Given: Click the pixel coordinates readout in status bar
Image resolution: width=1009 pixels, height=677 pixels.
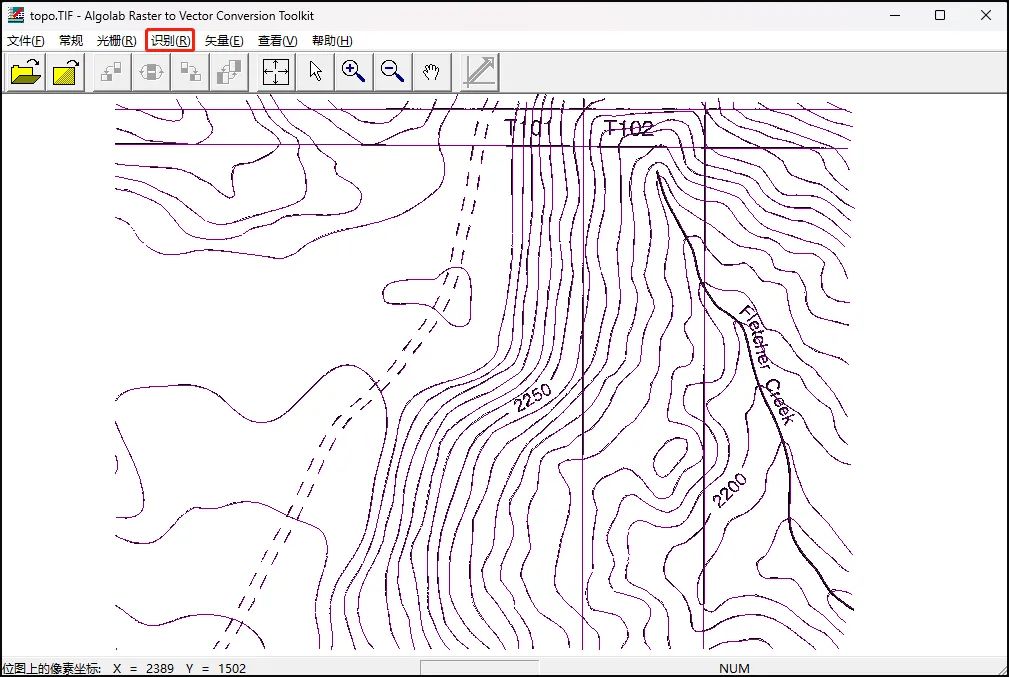Looking at the screenshot, I should 124,668.
